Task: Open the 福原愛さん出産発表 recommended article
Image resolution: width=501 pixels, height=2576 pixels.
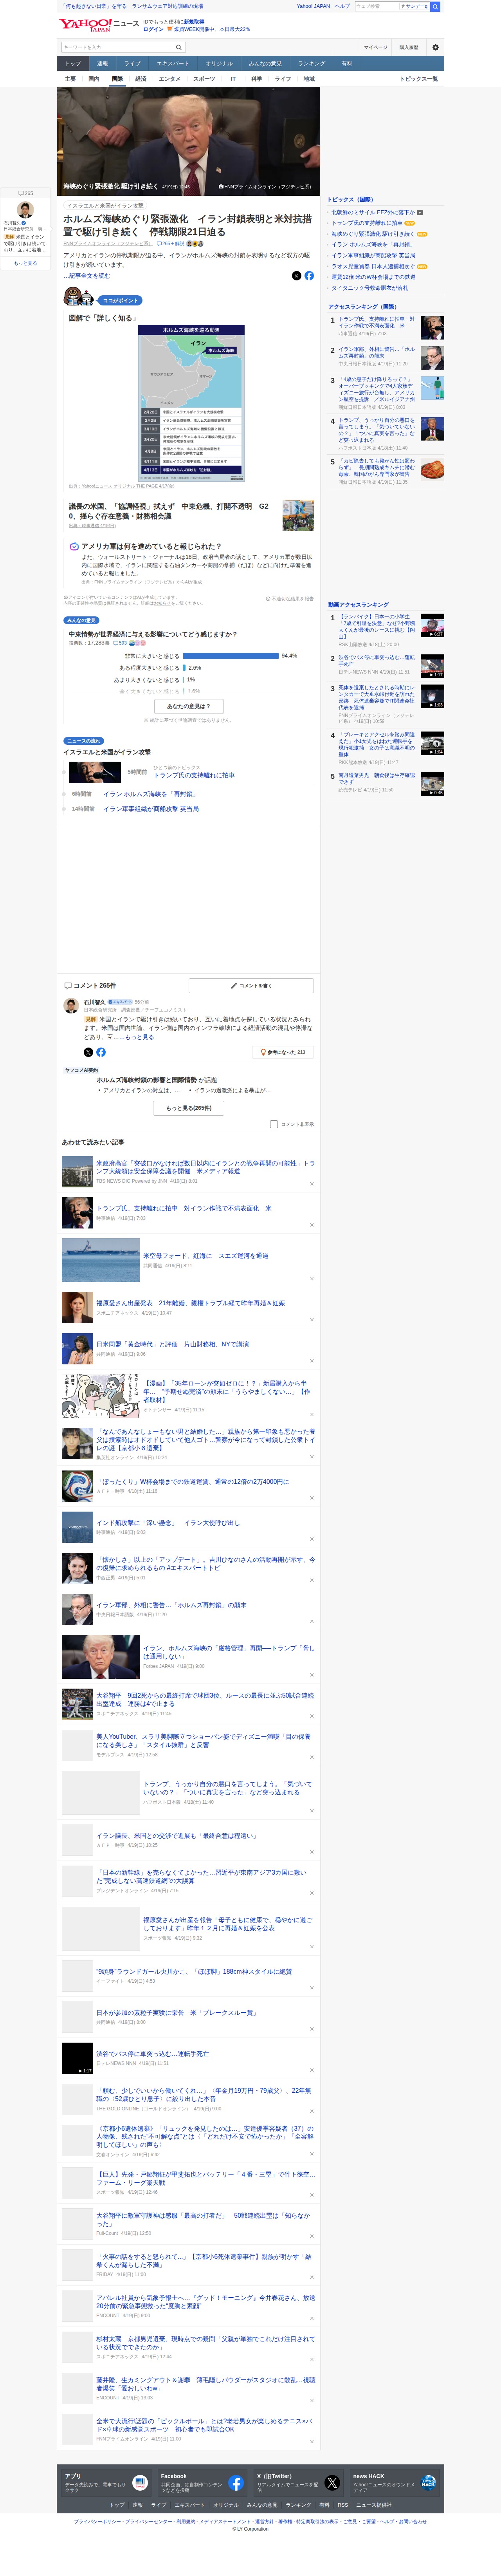Action: pos(190,1303)
